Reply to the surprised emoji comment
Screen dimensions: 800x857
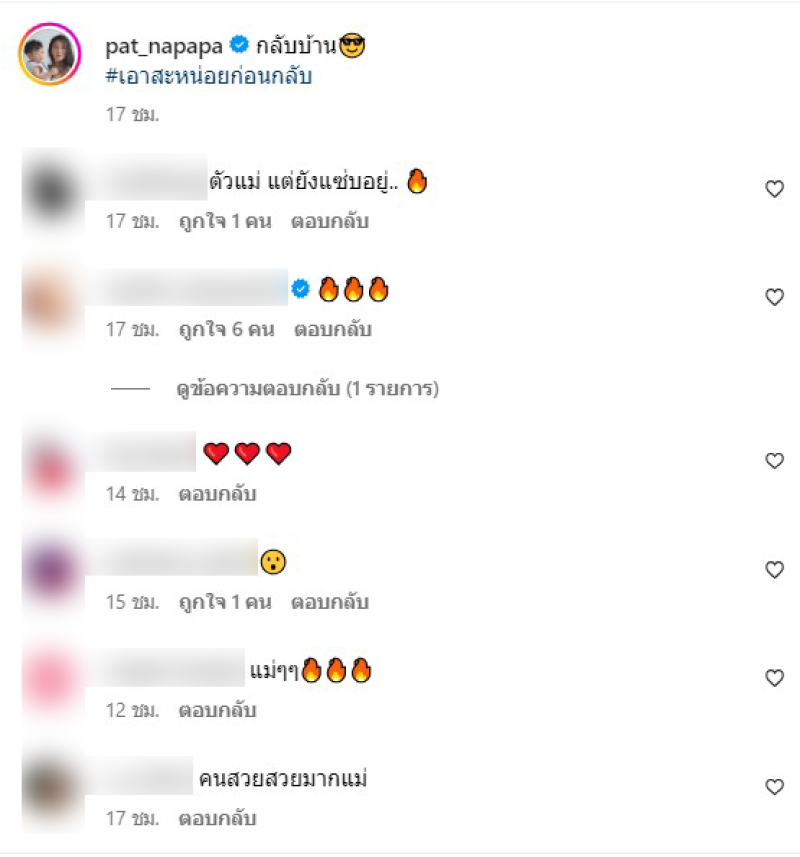[x=330, y=602]
